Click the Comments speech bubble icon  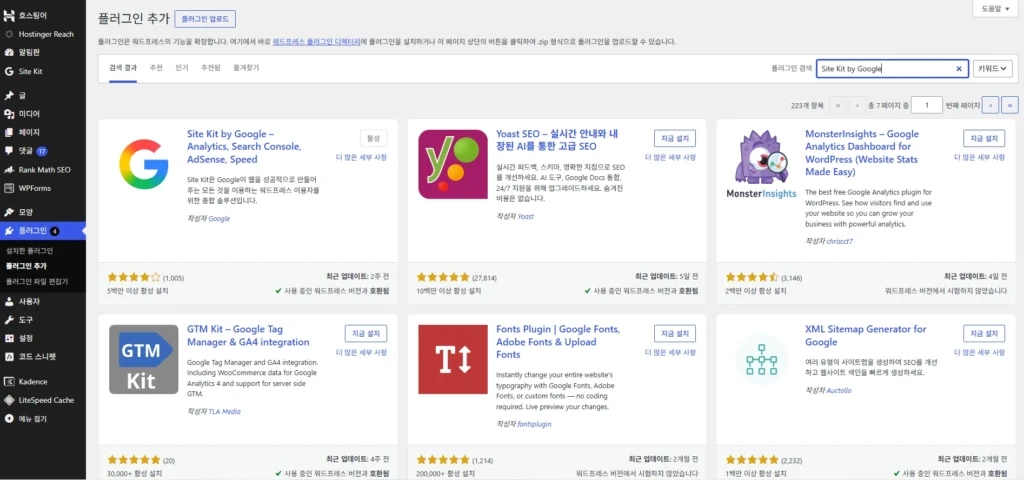coord(8,151)
